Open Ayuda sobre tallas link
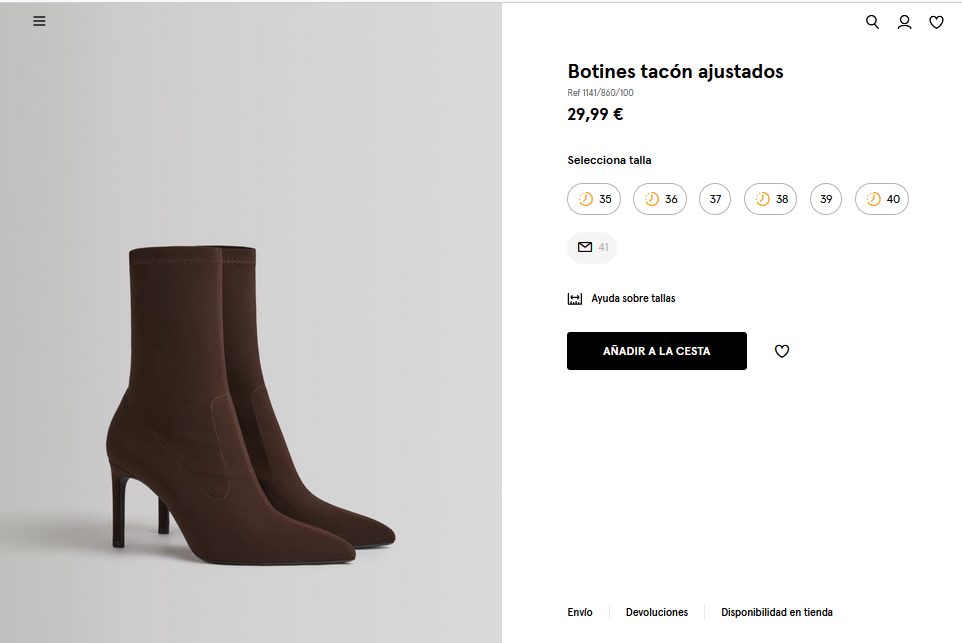 tap(633, 299)
